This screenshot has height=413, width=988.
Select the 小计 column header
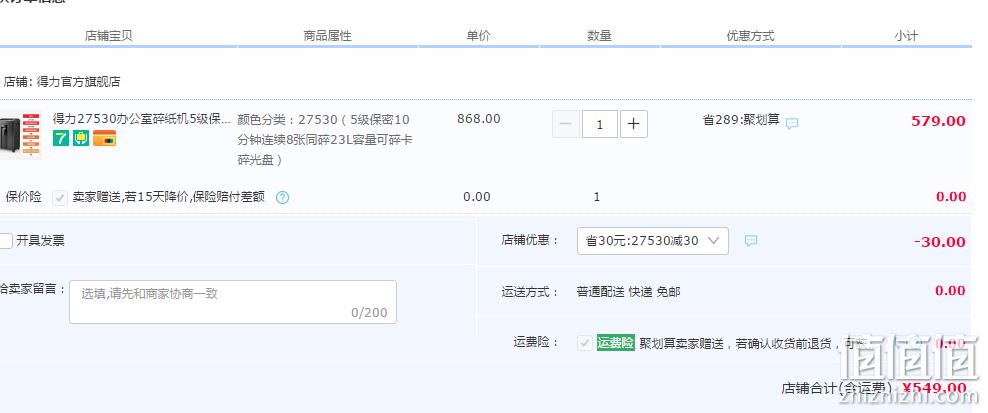click(x=906, y=36)
